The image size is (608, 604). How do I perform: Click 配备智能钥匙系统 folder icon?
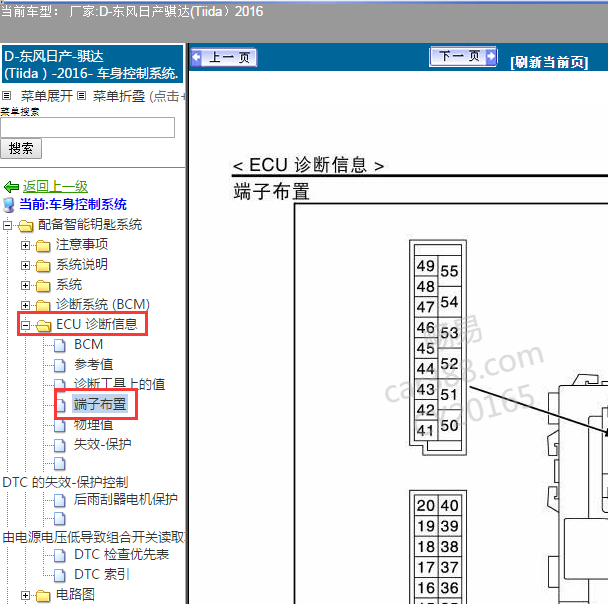pyautogui.click(x=26, y=225)
